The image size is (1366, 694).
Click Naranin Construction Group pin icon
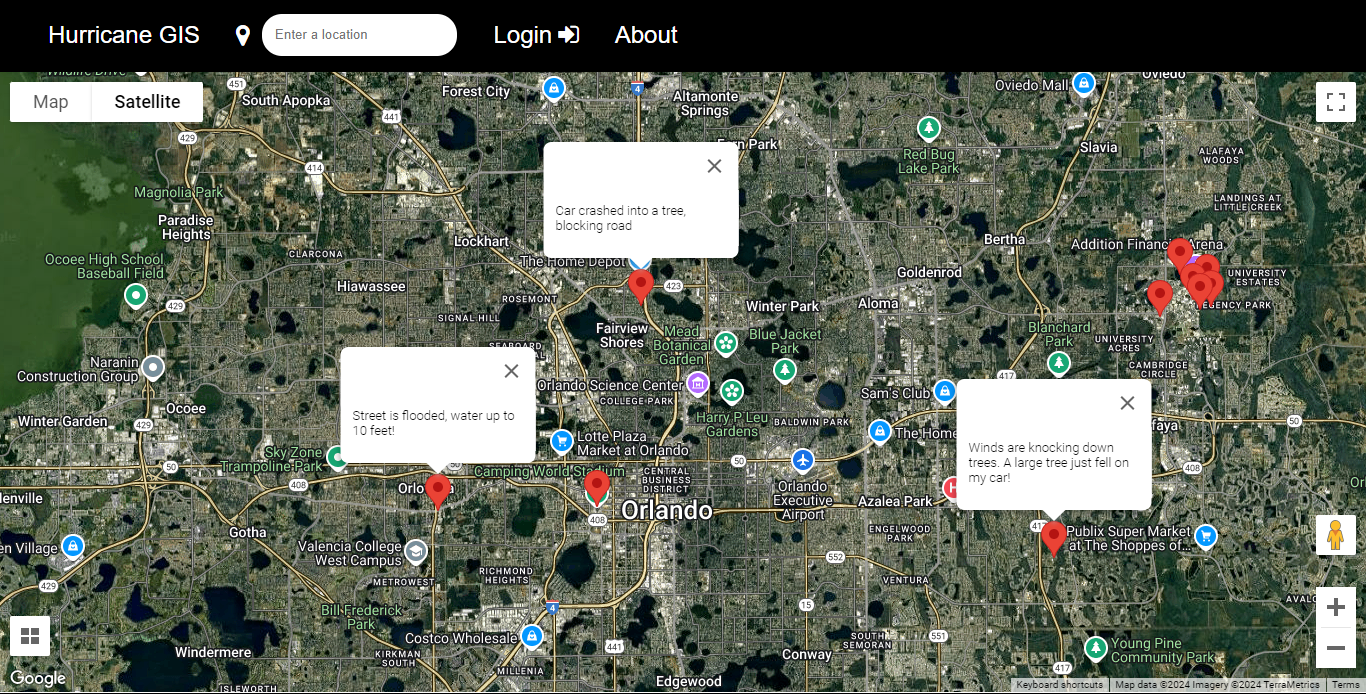click(x=152, y=368)
